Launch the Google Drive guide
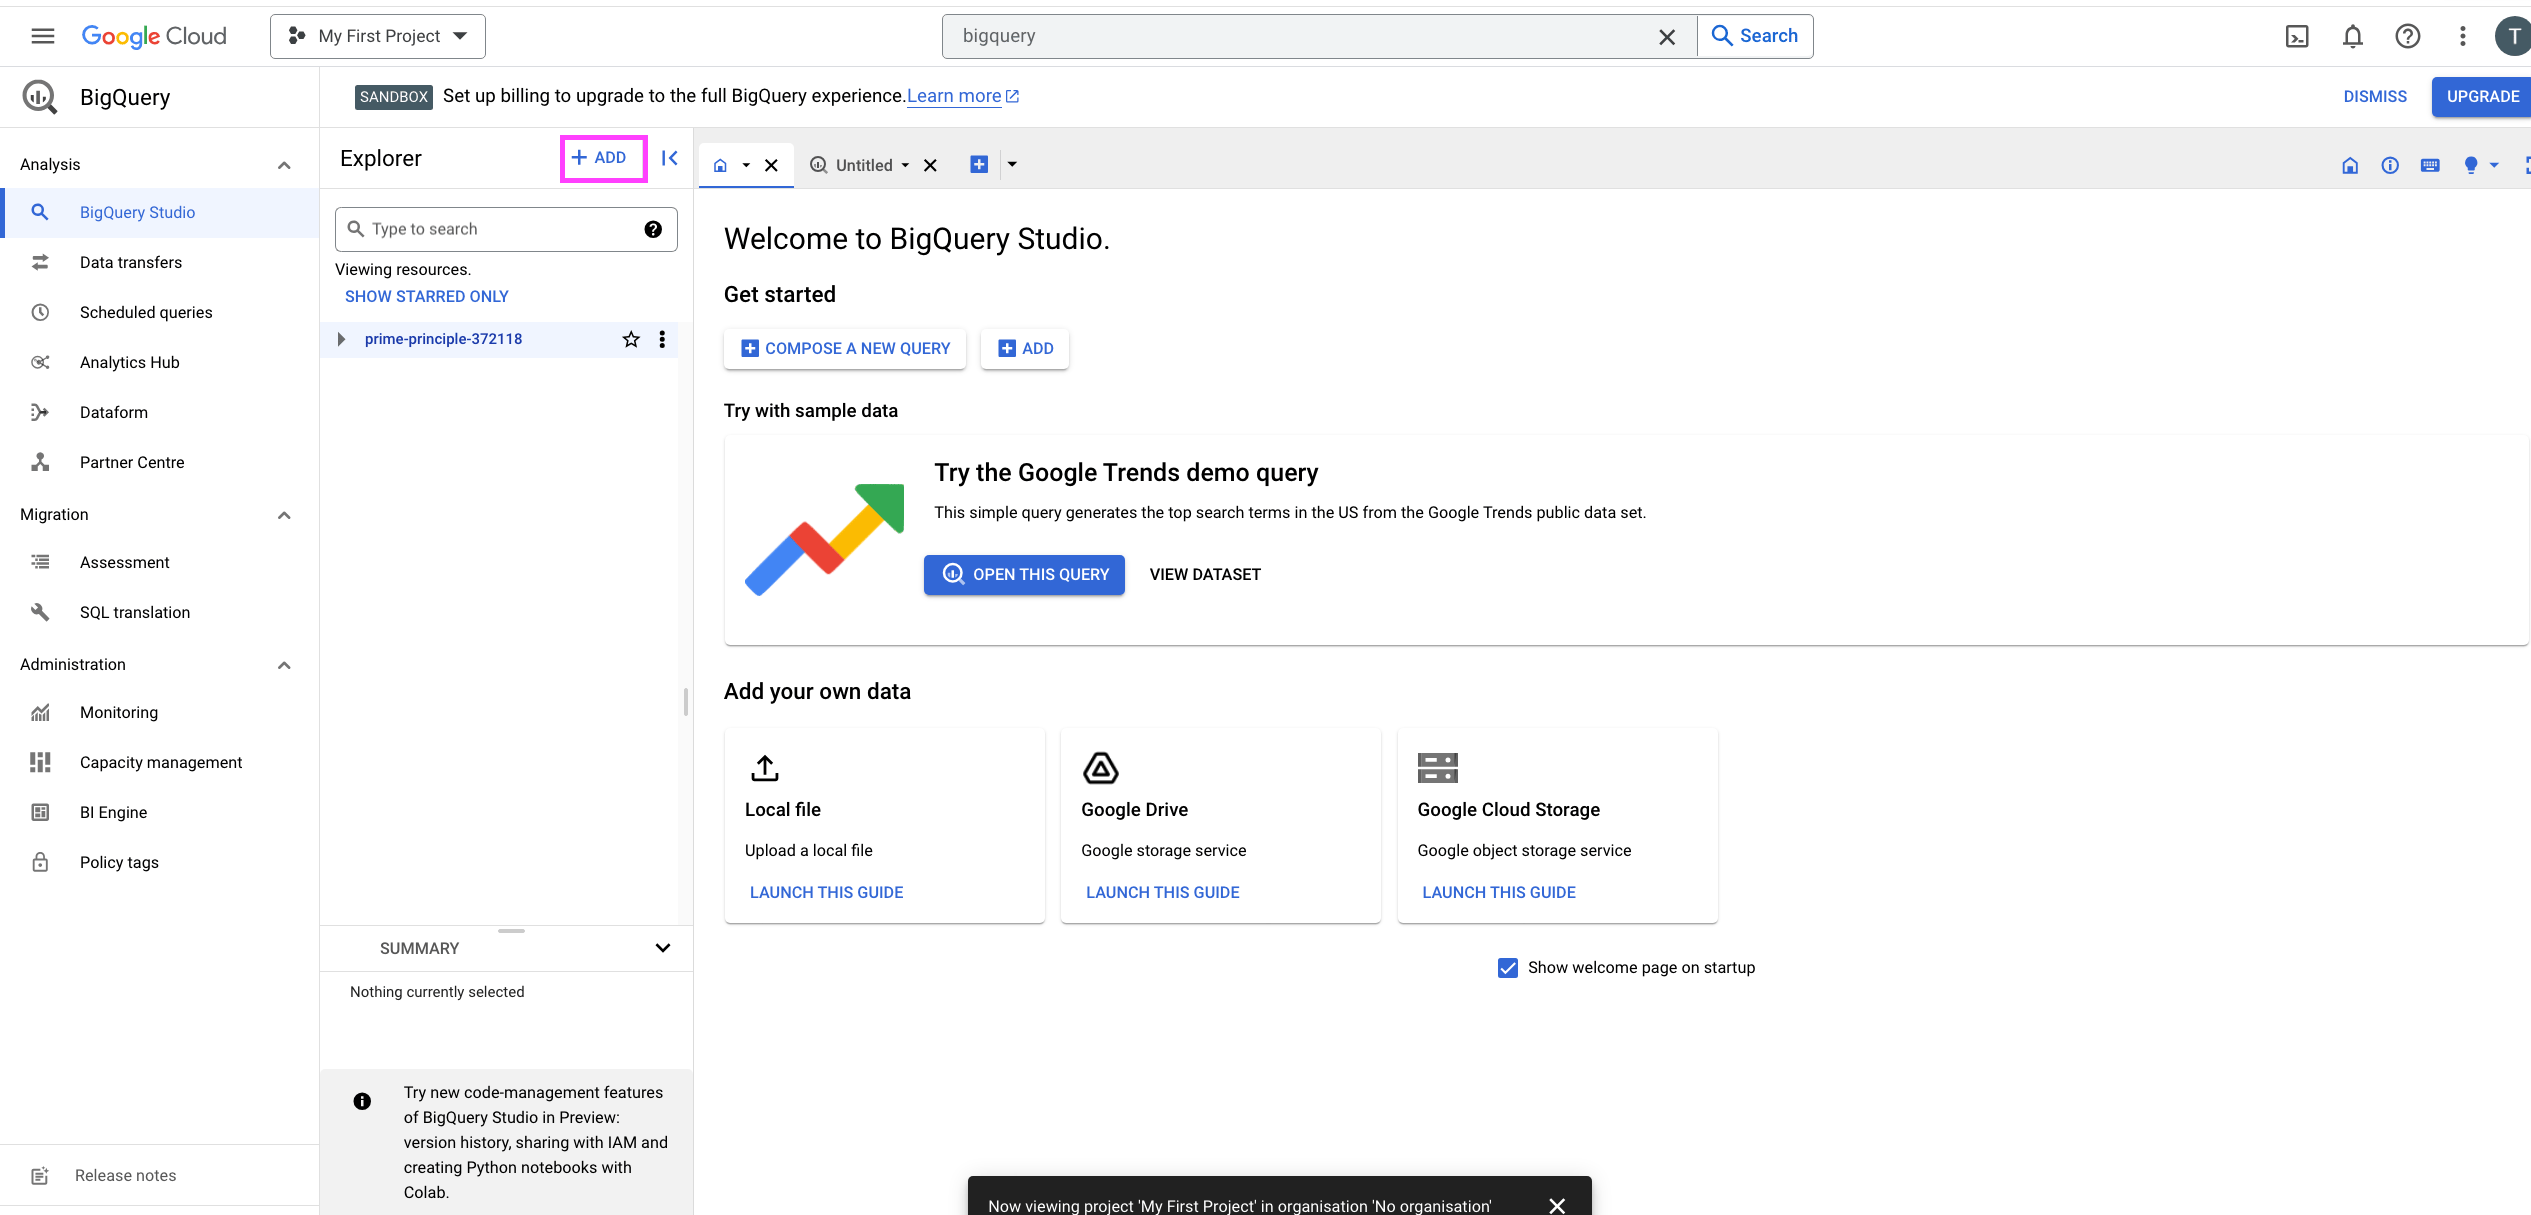The width and height of the screenshot is (2531, 1215). pos(1162,893)
